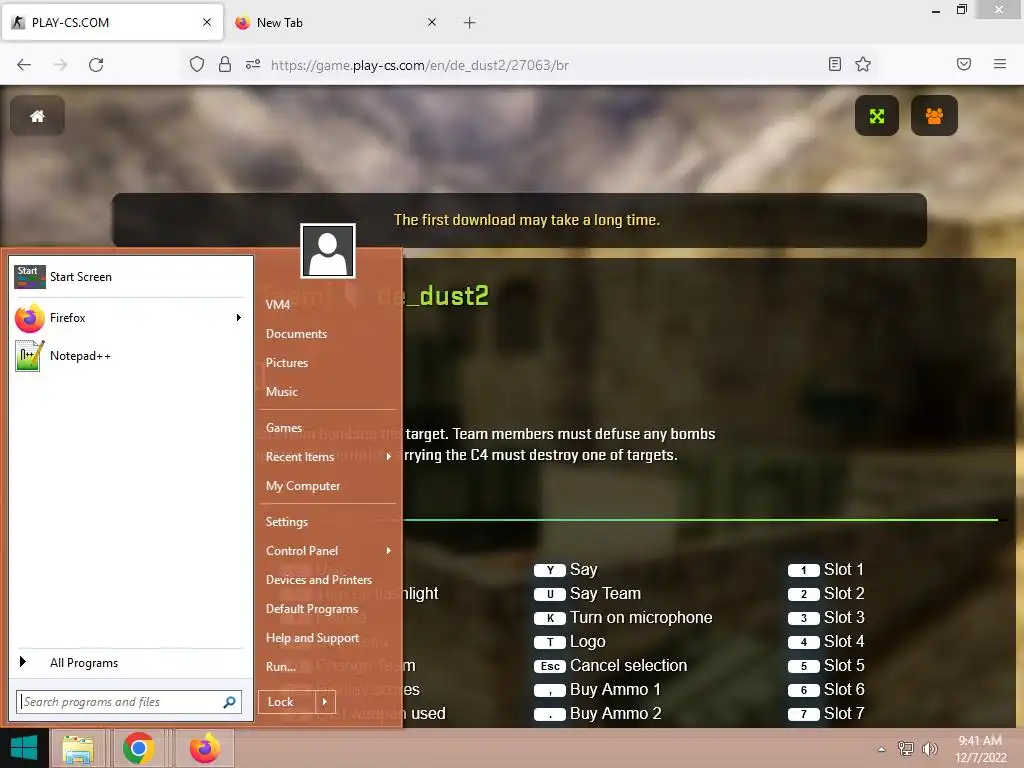Open Firefox hamburger application menu
Screen dimensions: 1024x768
point(1000,64)
